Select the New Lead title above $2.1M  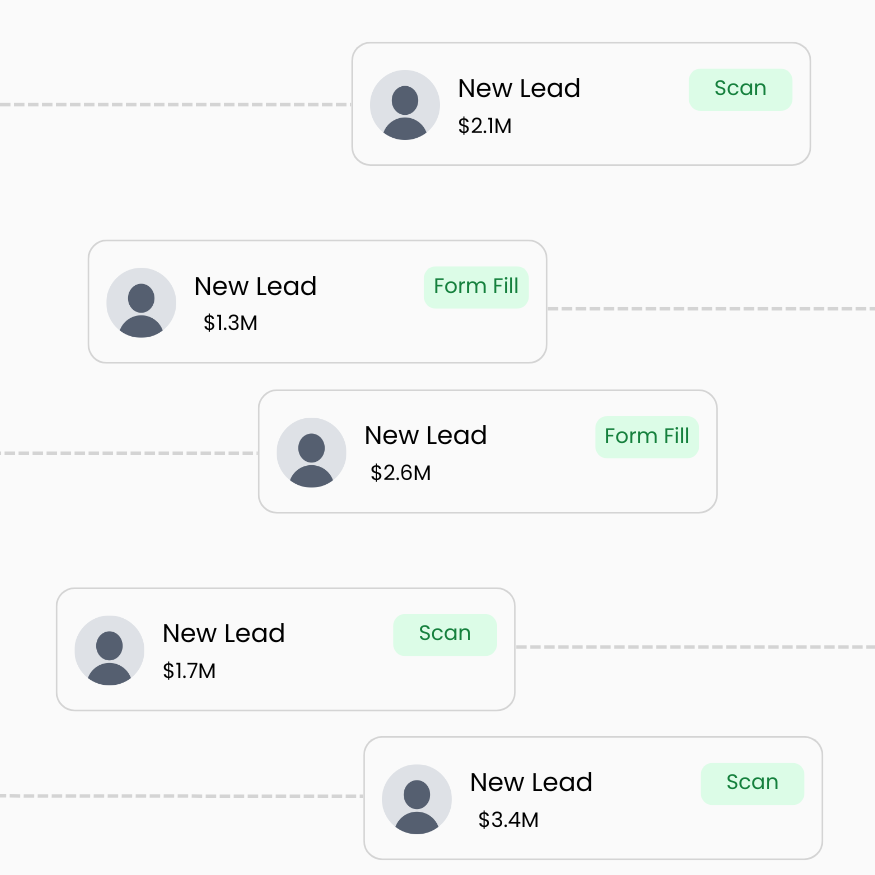(519, 88)
